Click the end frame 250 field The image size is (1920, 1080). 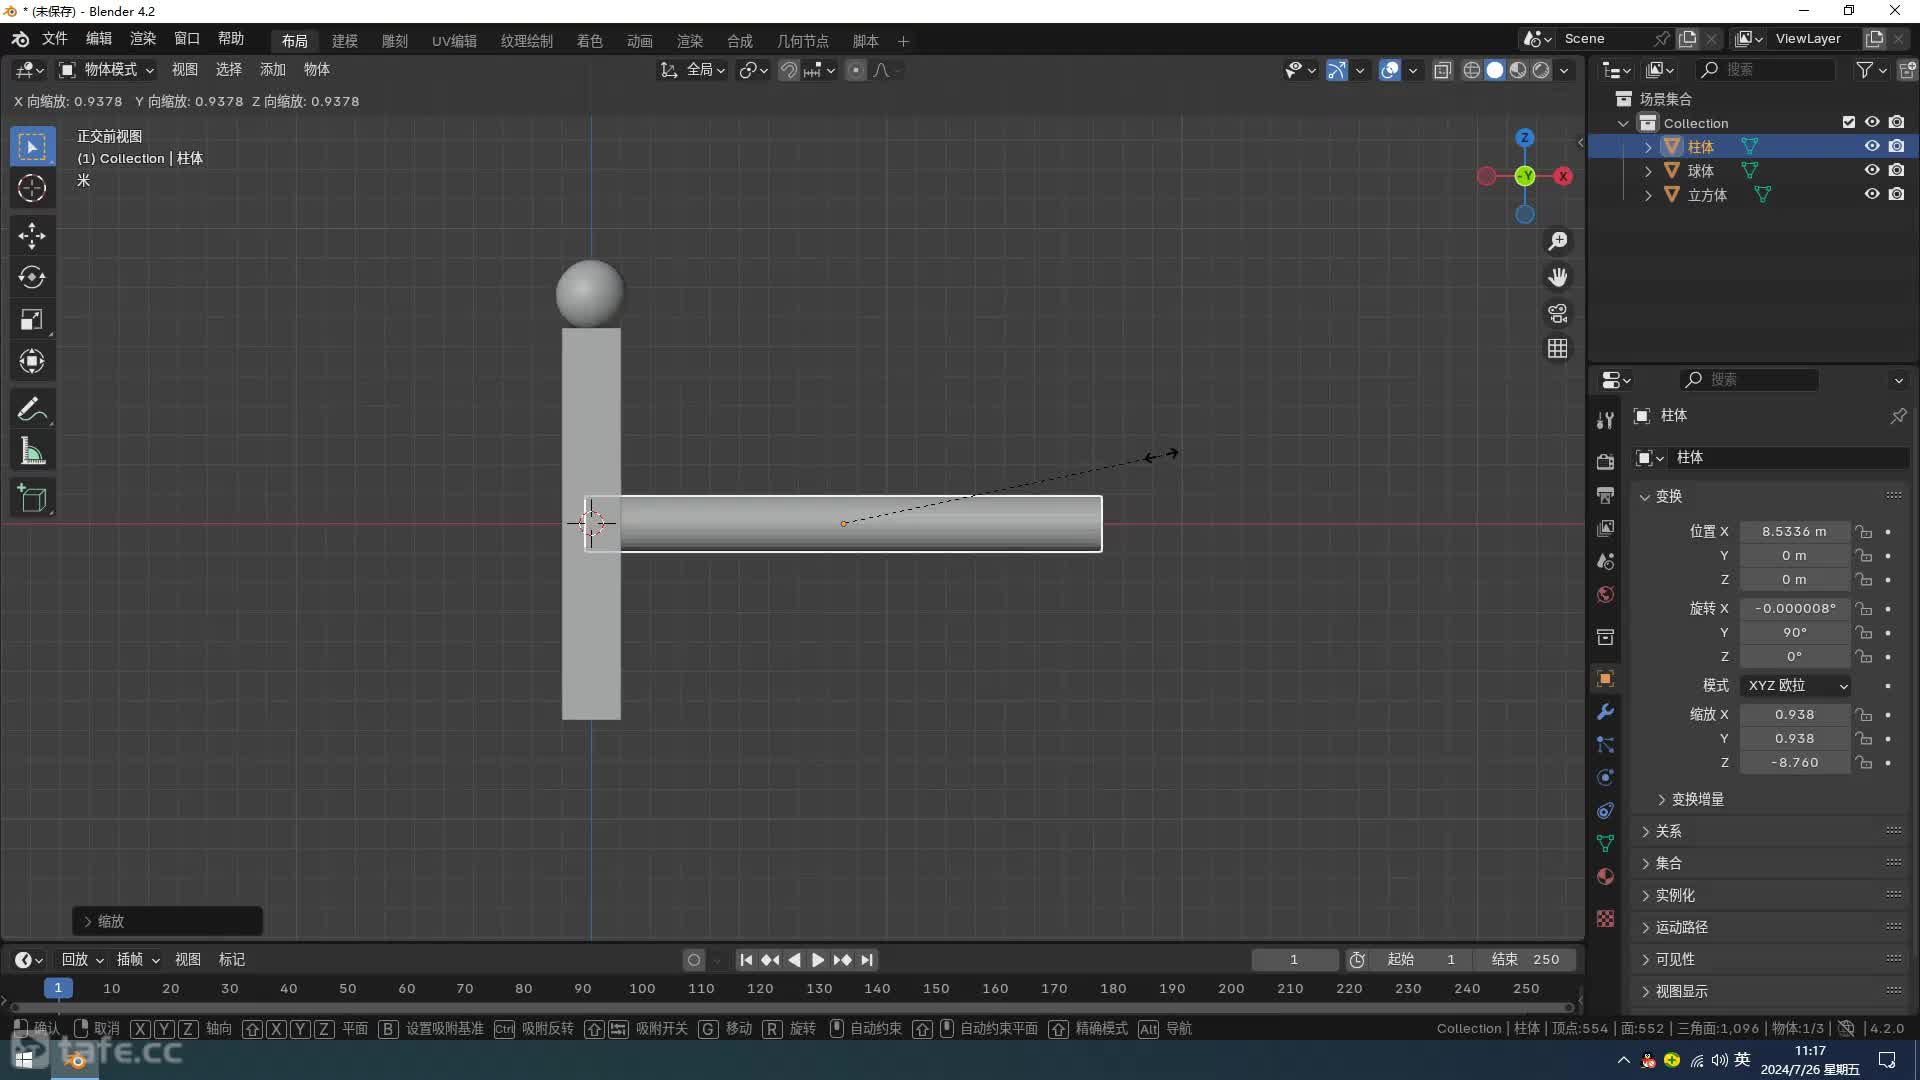tap(1525, 960)
